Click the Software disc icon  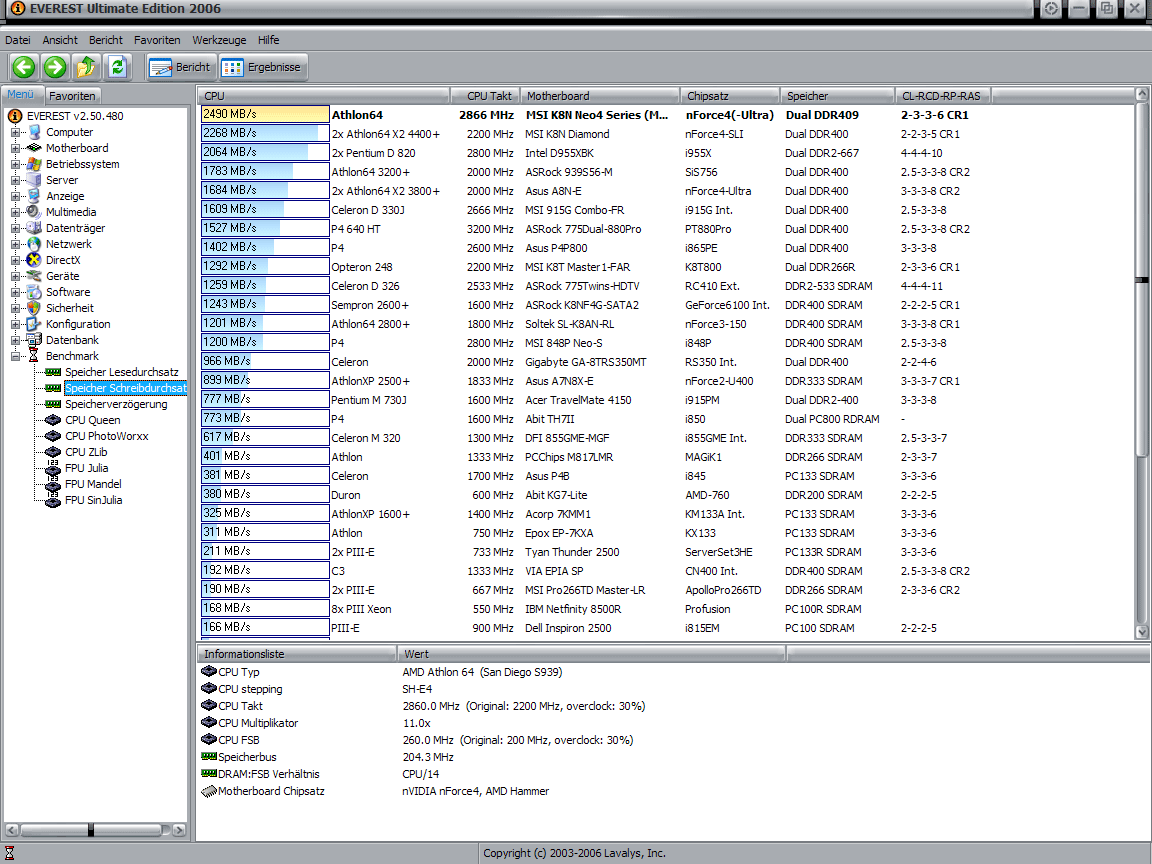coord(34,292)
